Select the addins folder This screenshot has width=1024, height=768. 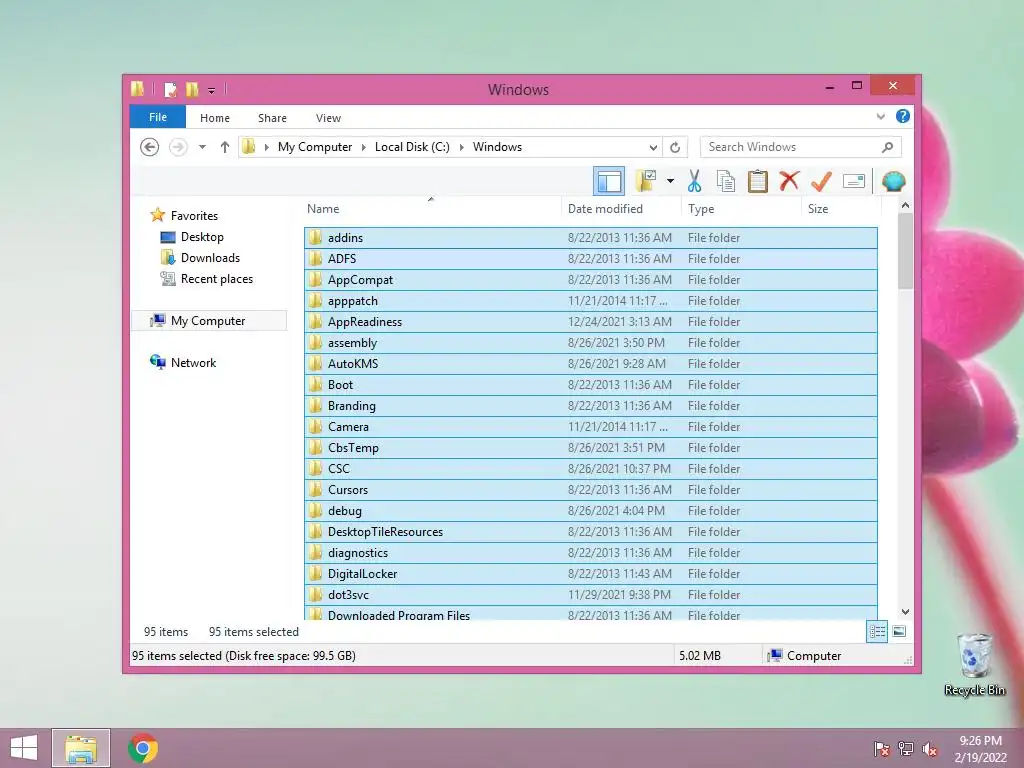click(590, 238)
